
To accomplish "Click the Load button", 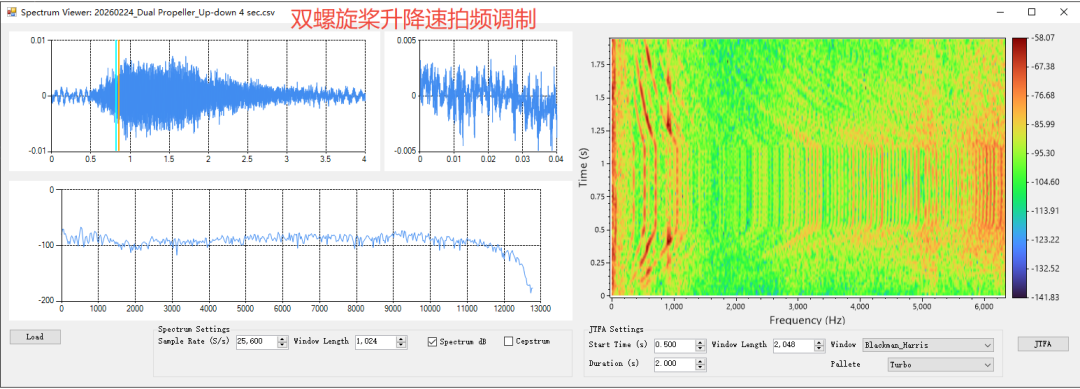I will [x=35, y=337].
